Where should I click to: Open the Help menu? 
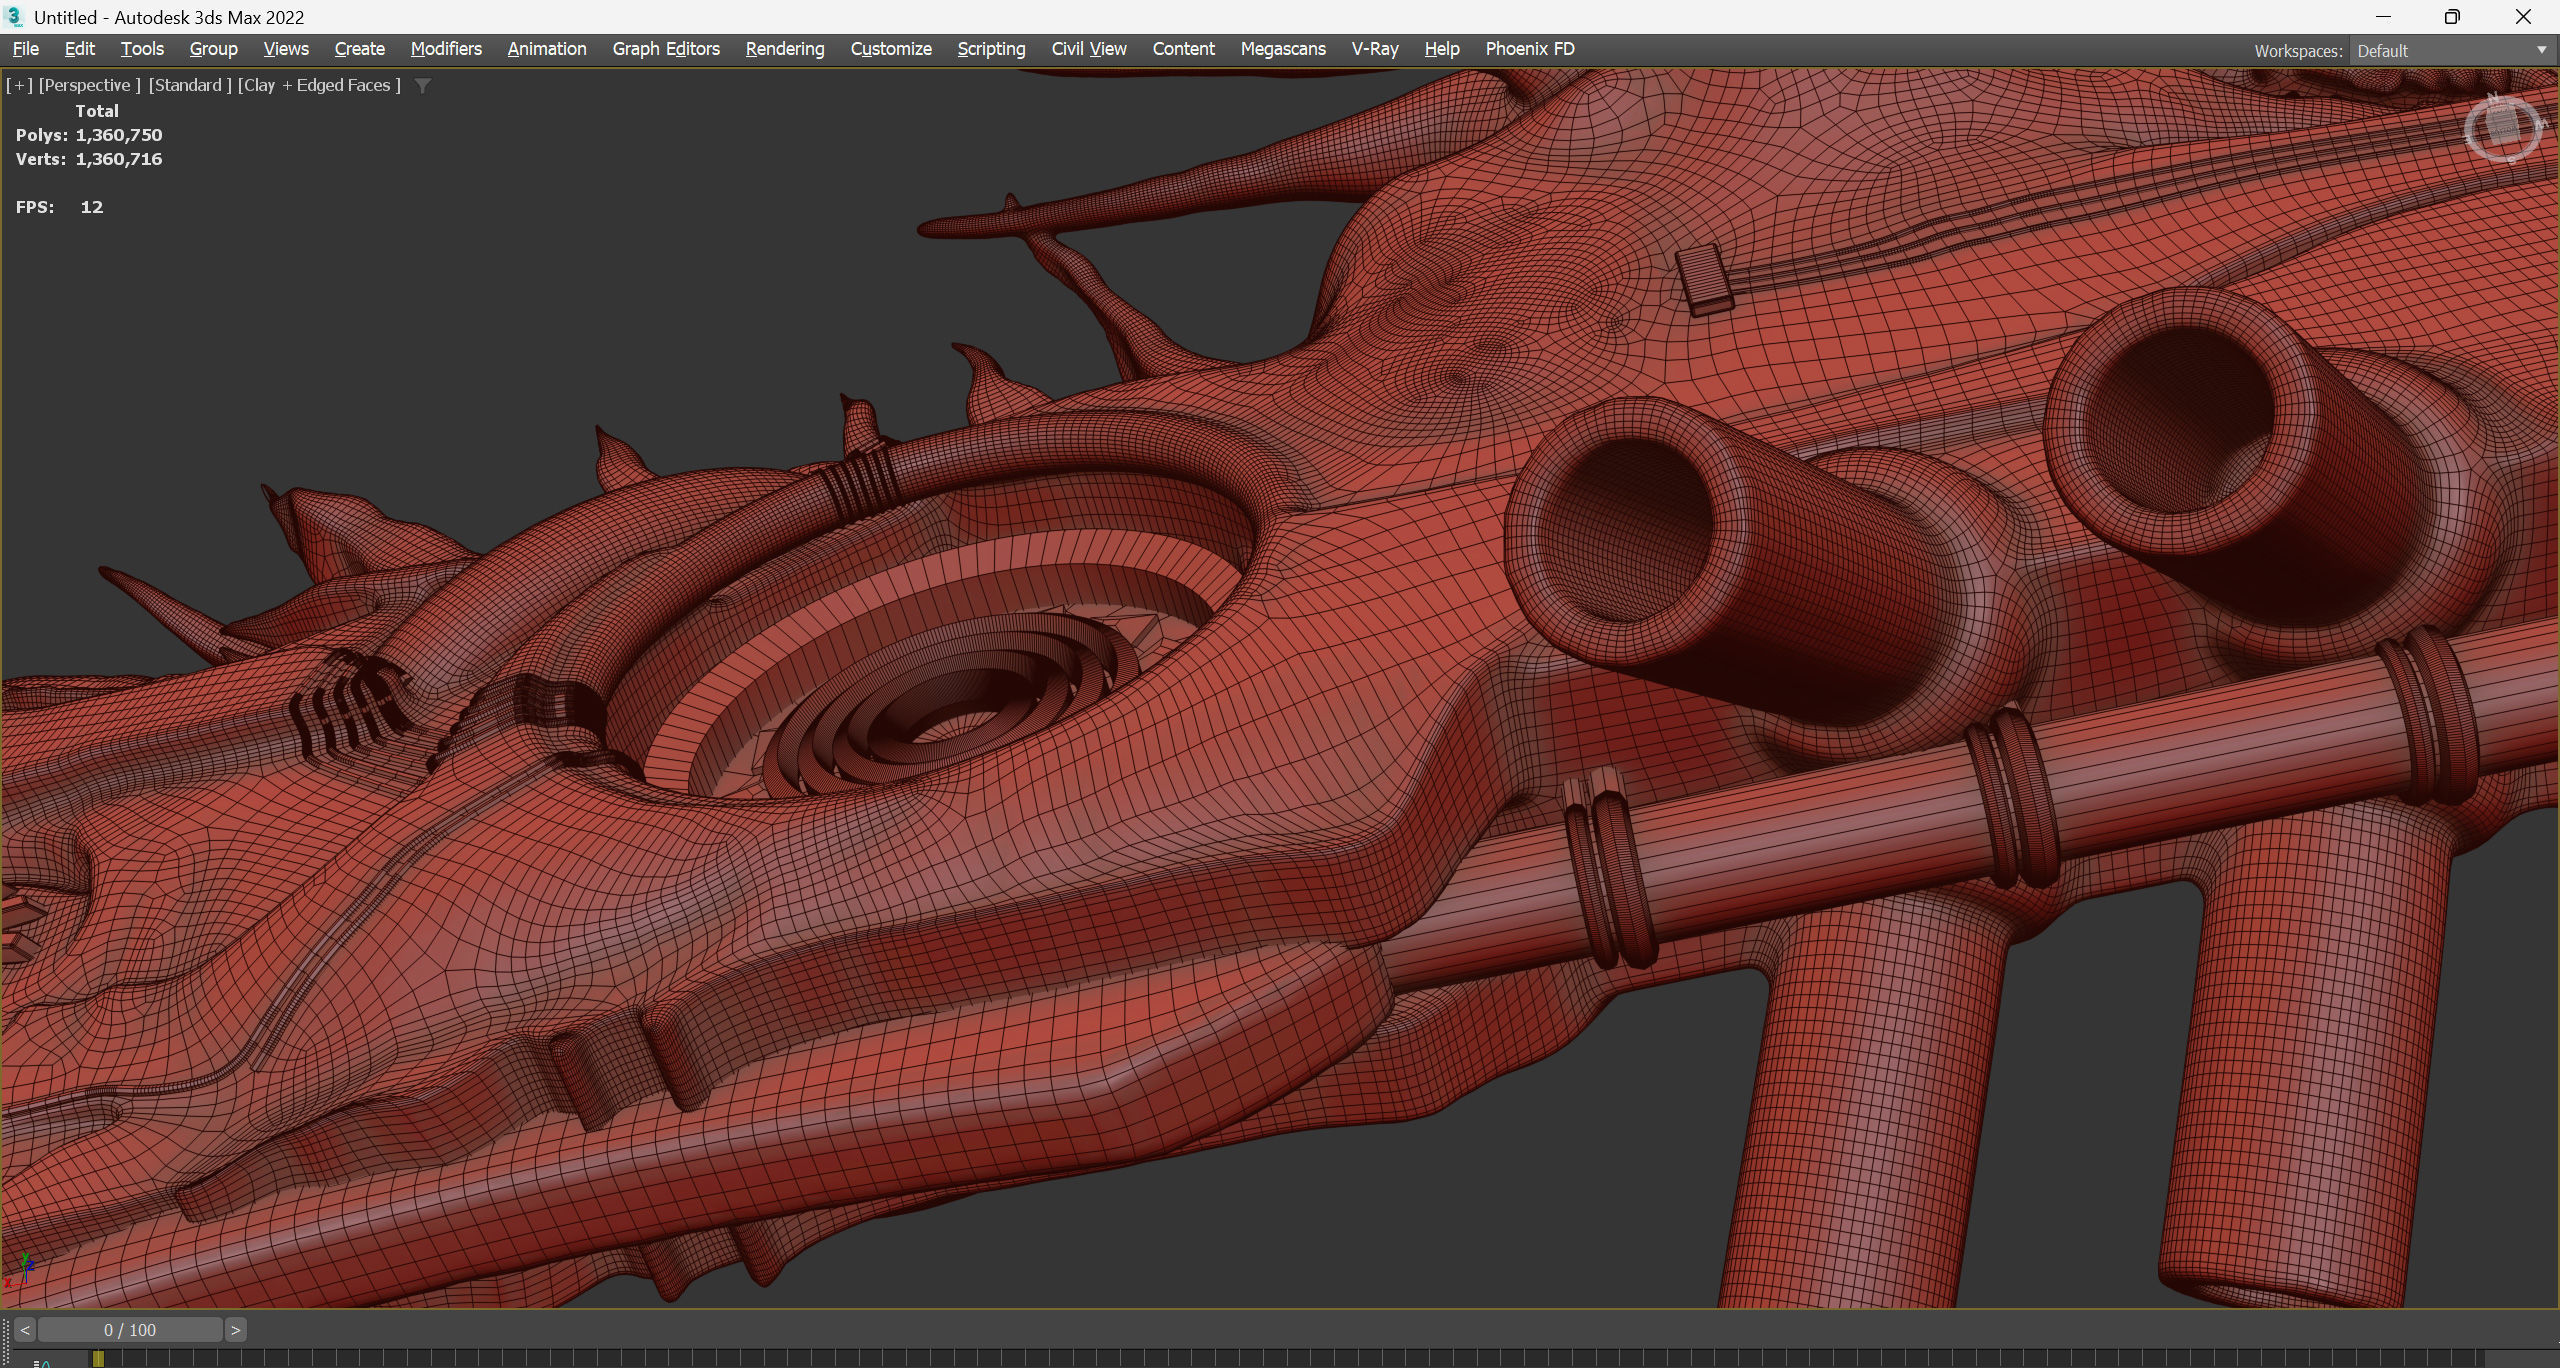tap(1442, 49)
